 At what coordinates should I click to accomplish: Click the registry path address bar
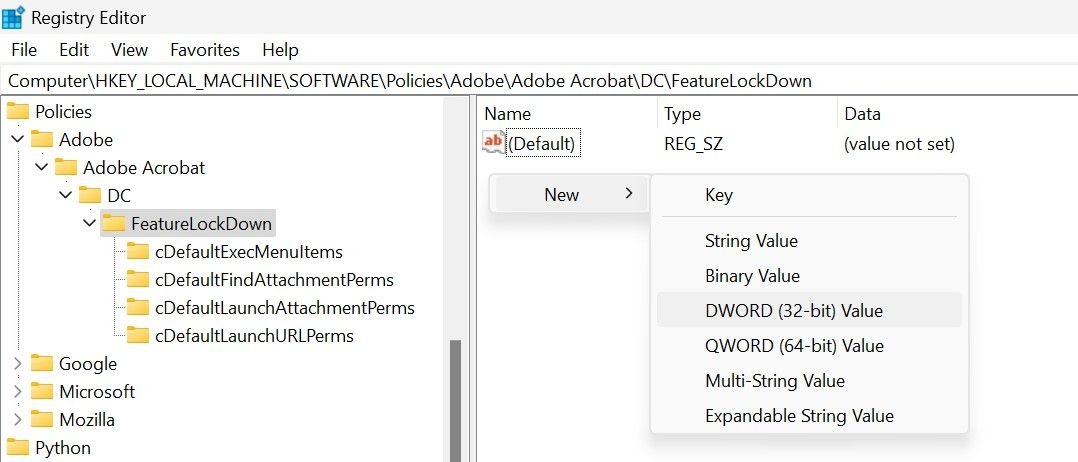click(500, 80)
